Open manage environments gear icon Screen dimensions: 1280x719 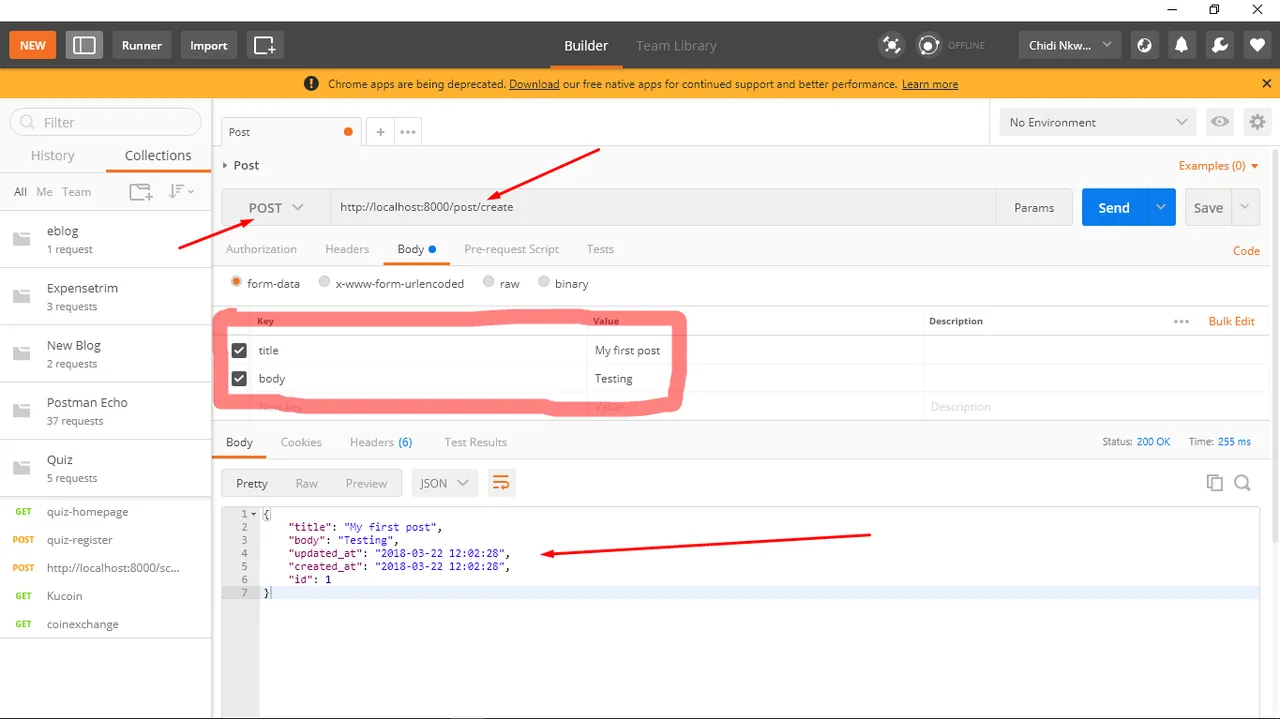point(1257,122)
